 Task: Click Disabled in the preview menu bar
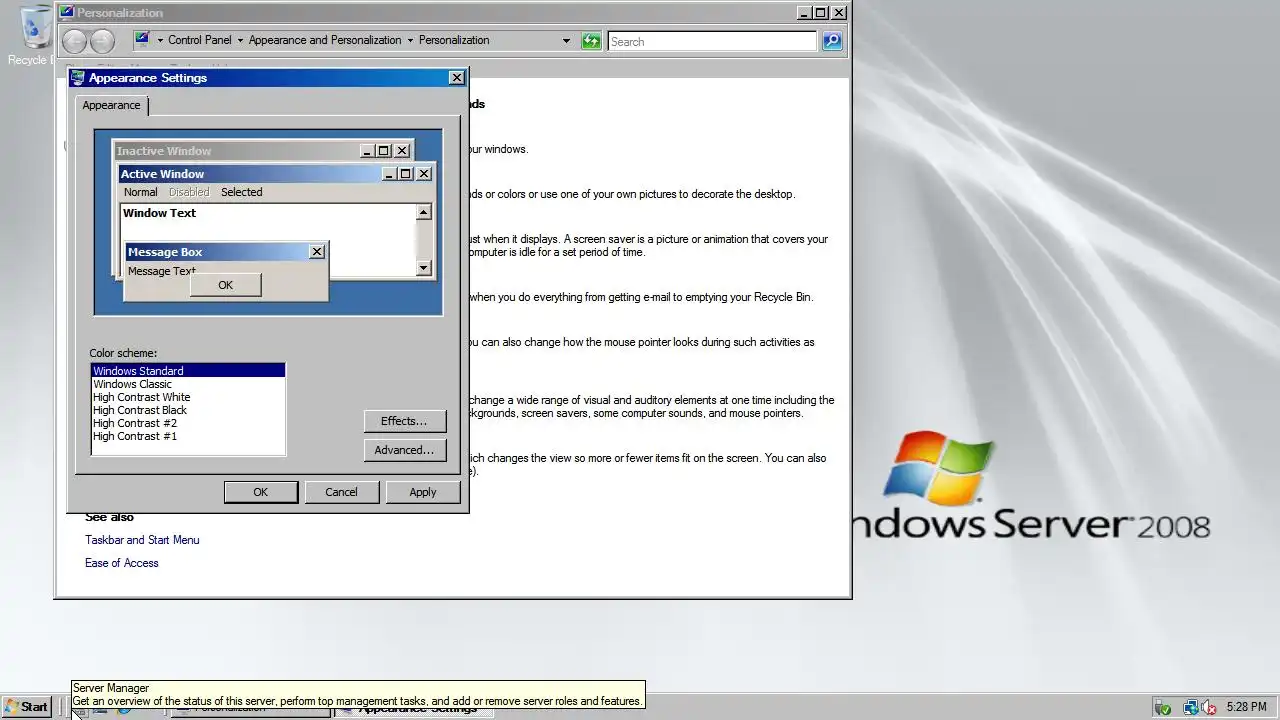point(189,192)
